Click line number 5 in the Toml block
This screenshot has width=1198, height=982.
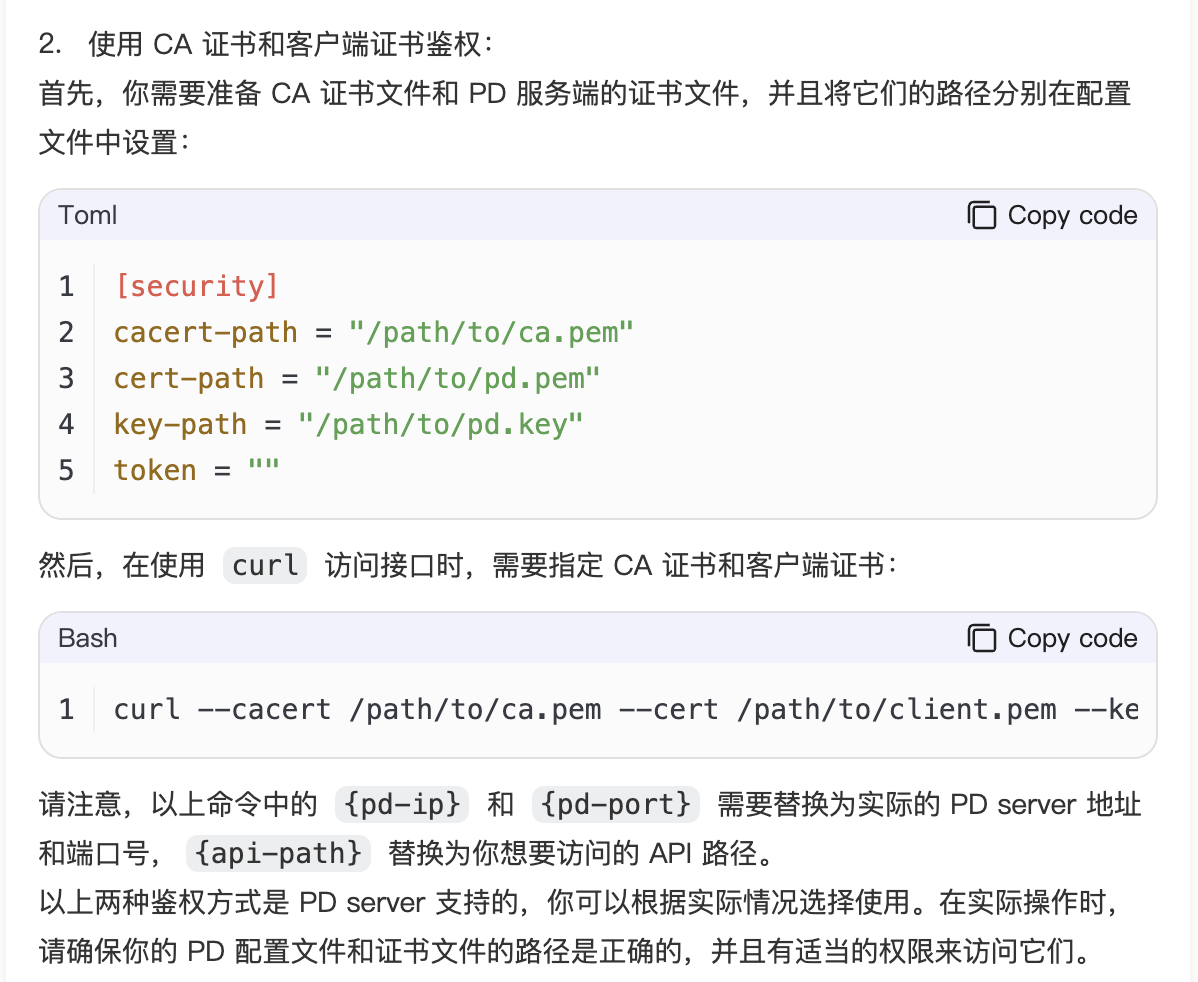(66, 470)
